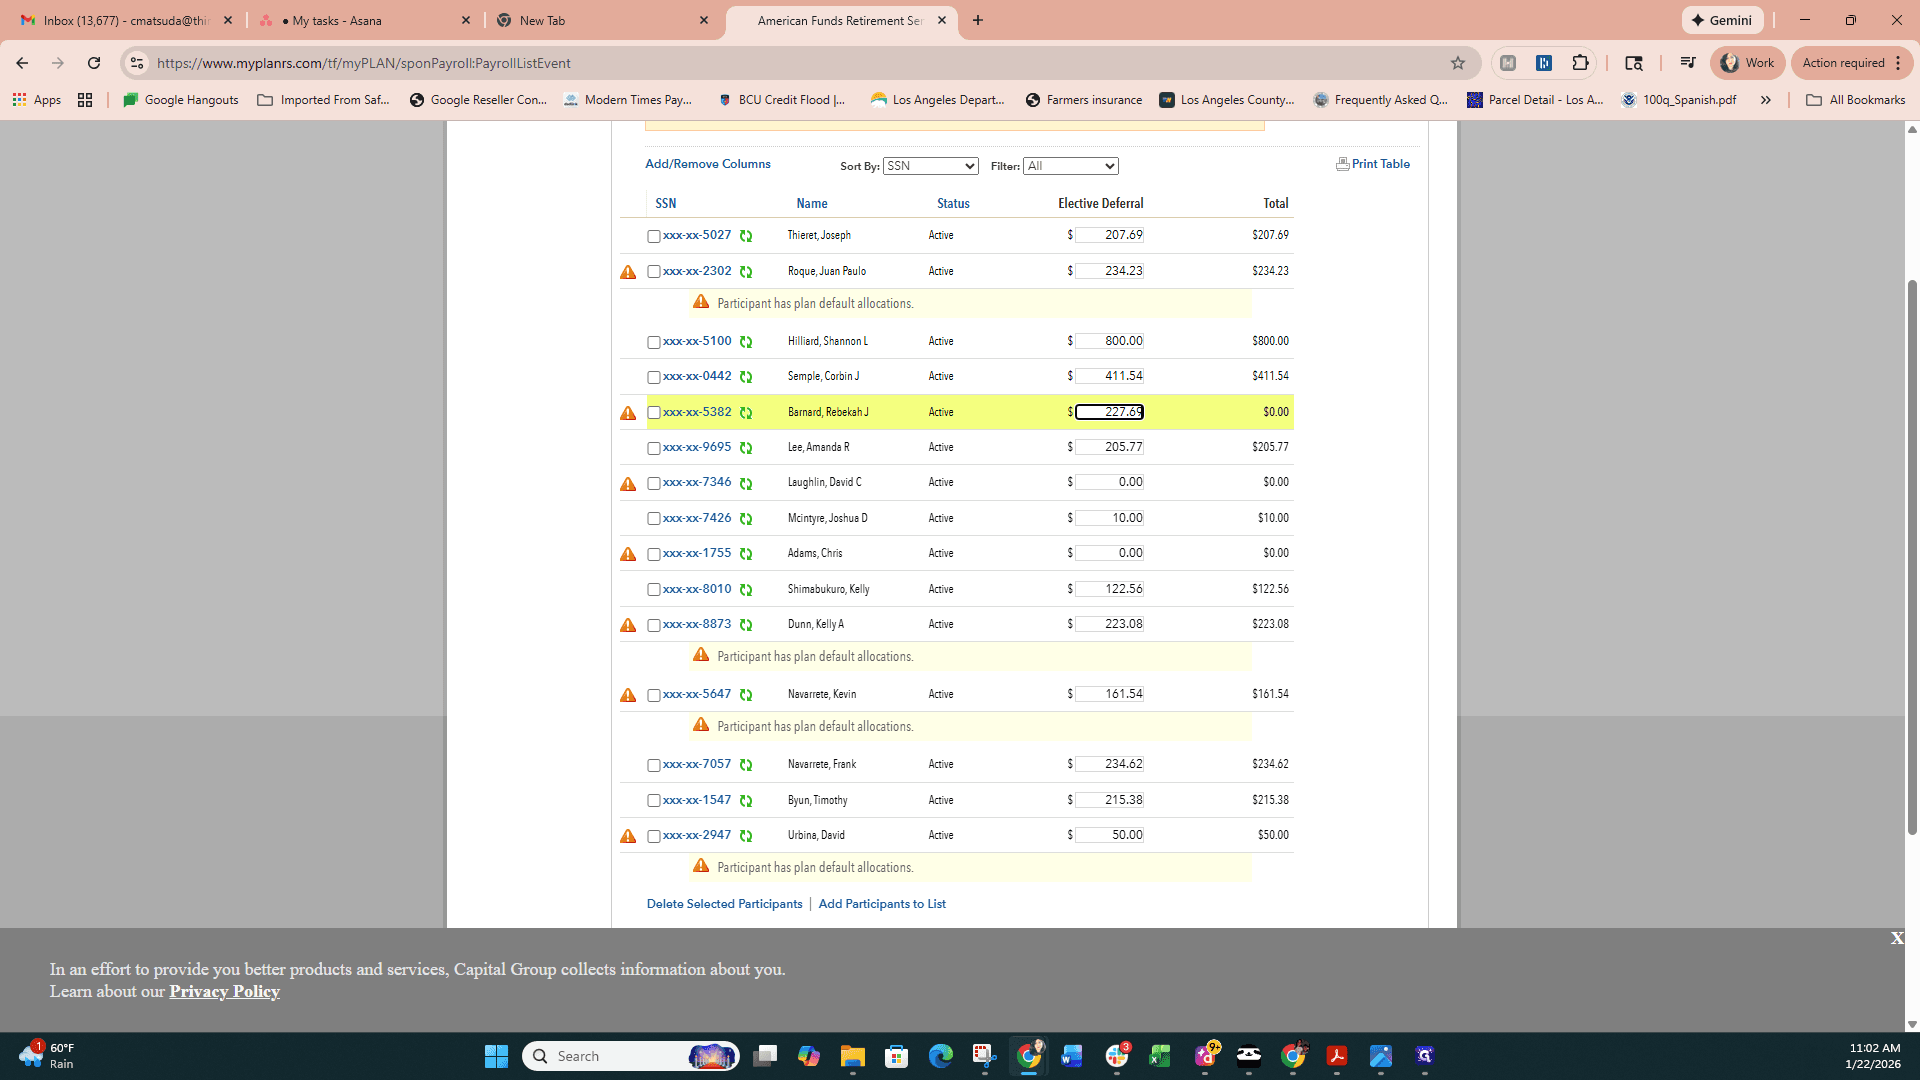Select checkbox for Mcintyre, Joshua D

pos(654,519)
